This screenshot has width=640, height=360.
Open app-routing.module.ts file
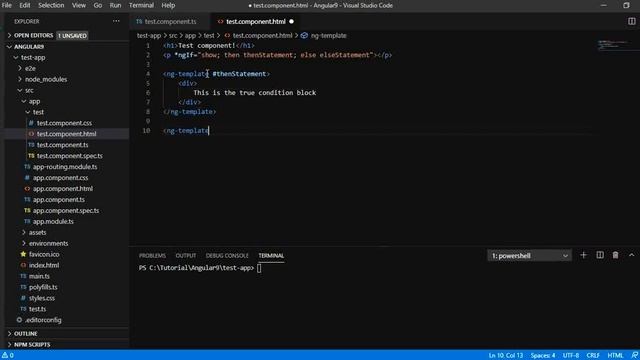[x=65, y=167]
